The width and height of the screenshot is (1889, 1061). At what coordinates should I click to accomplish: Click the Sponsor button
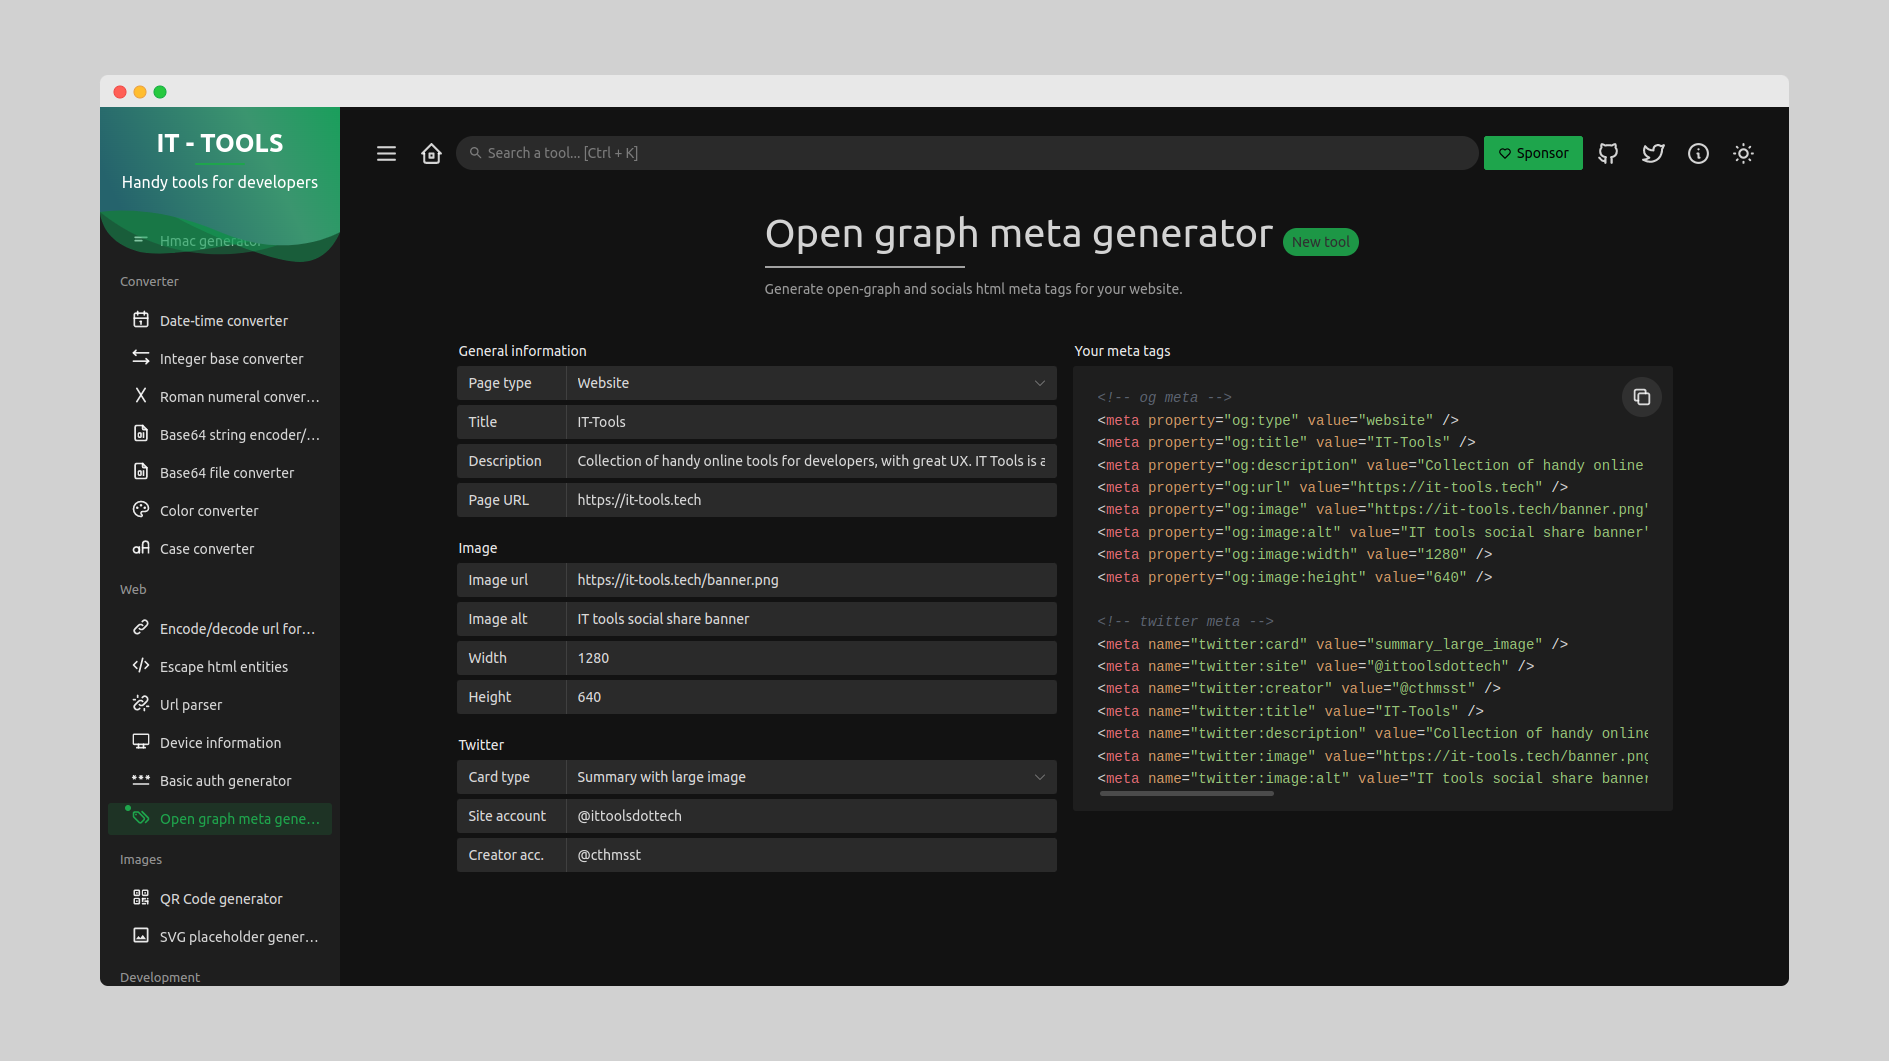pos(1532,153)
